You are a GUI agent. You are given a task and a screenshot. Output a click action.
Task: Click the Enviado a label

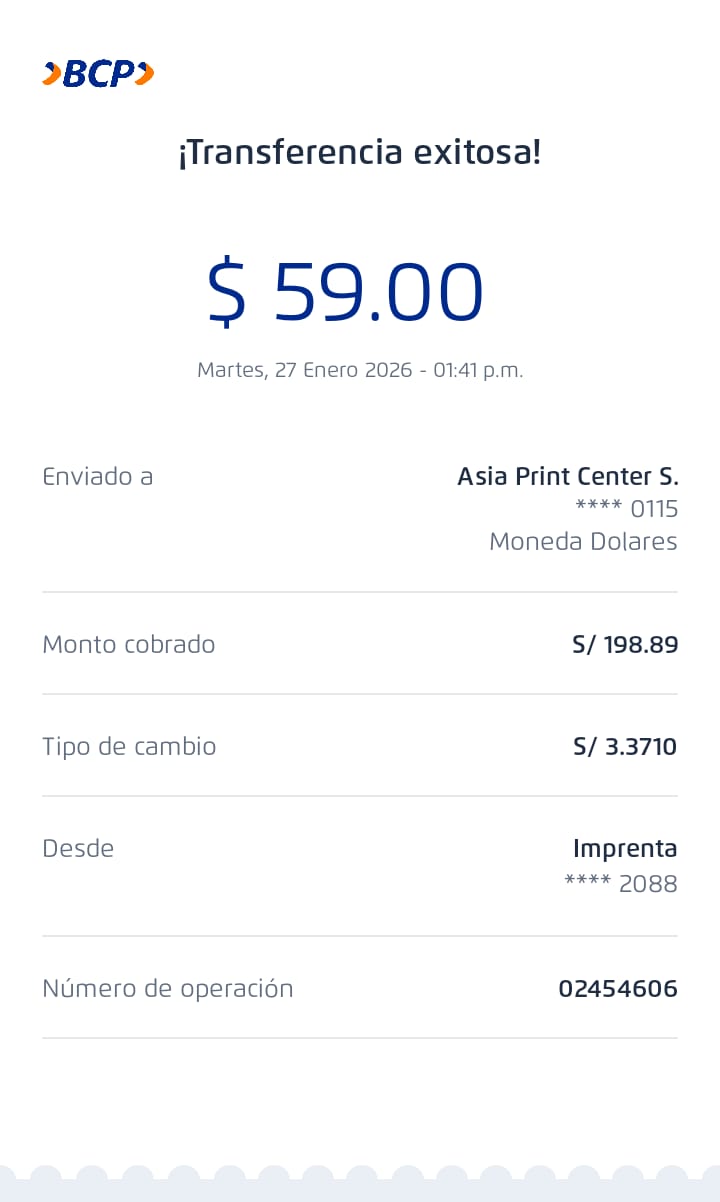(97, 477)
